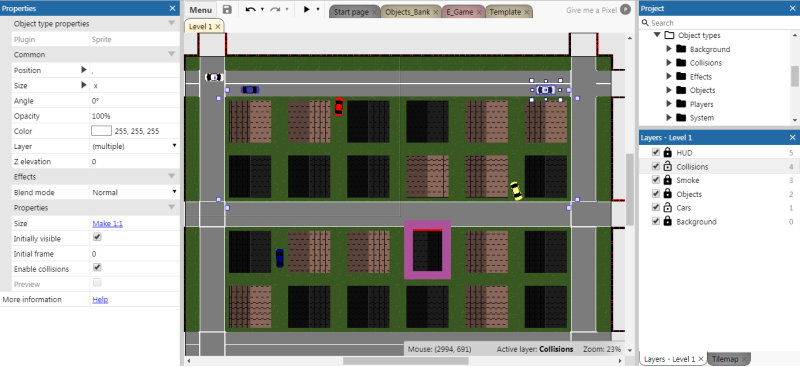Toggle lock on the Collisions layer

667,166
